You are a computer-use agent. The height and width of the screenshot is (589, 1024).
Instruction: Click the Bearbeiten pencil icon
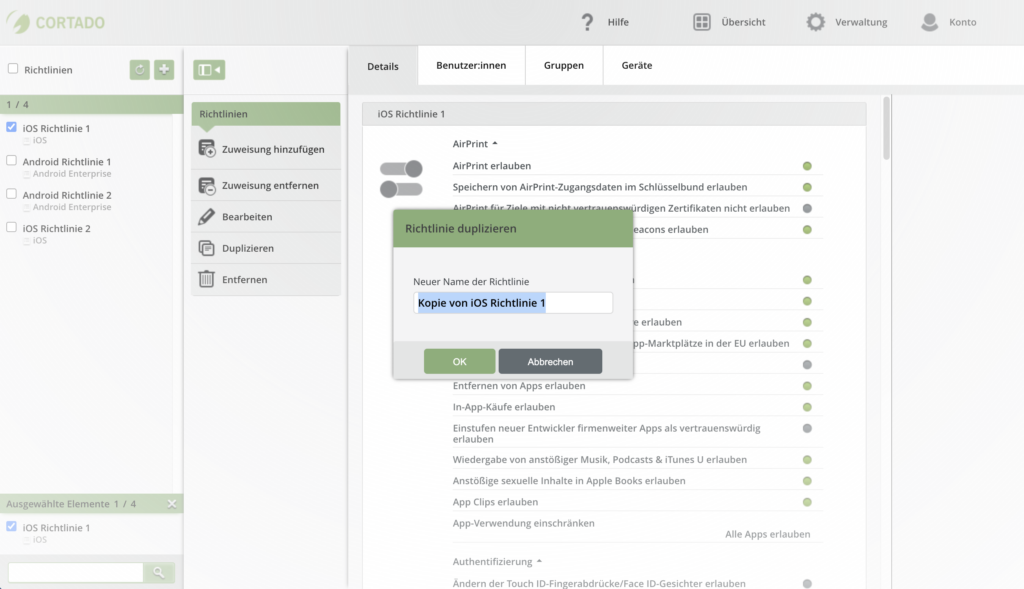point(206,217)
